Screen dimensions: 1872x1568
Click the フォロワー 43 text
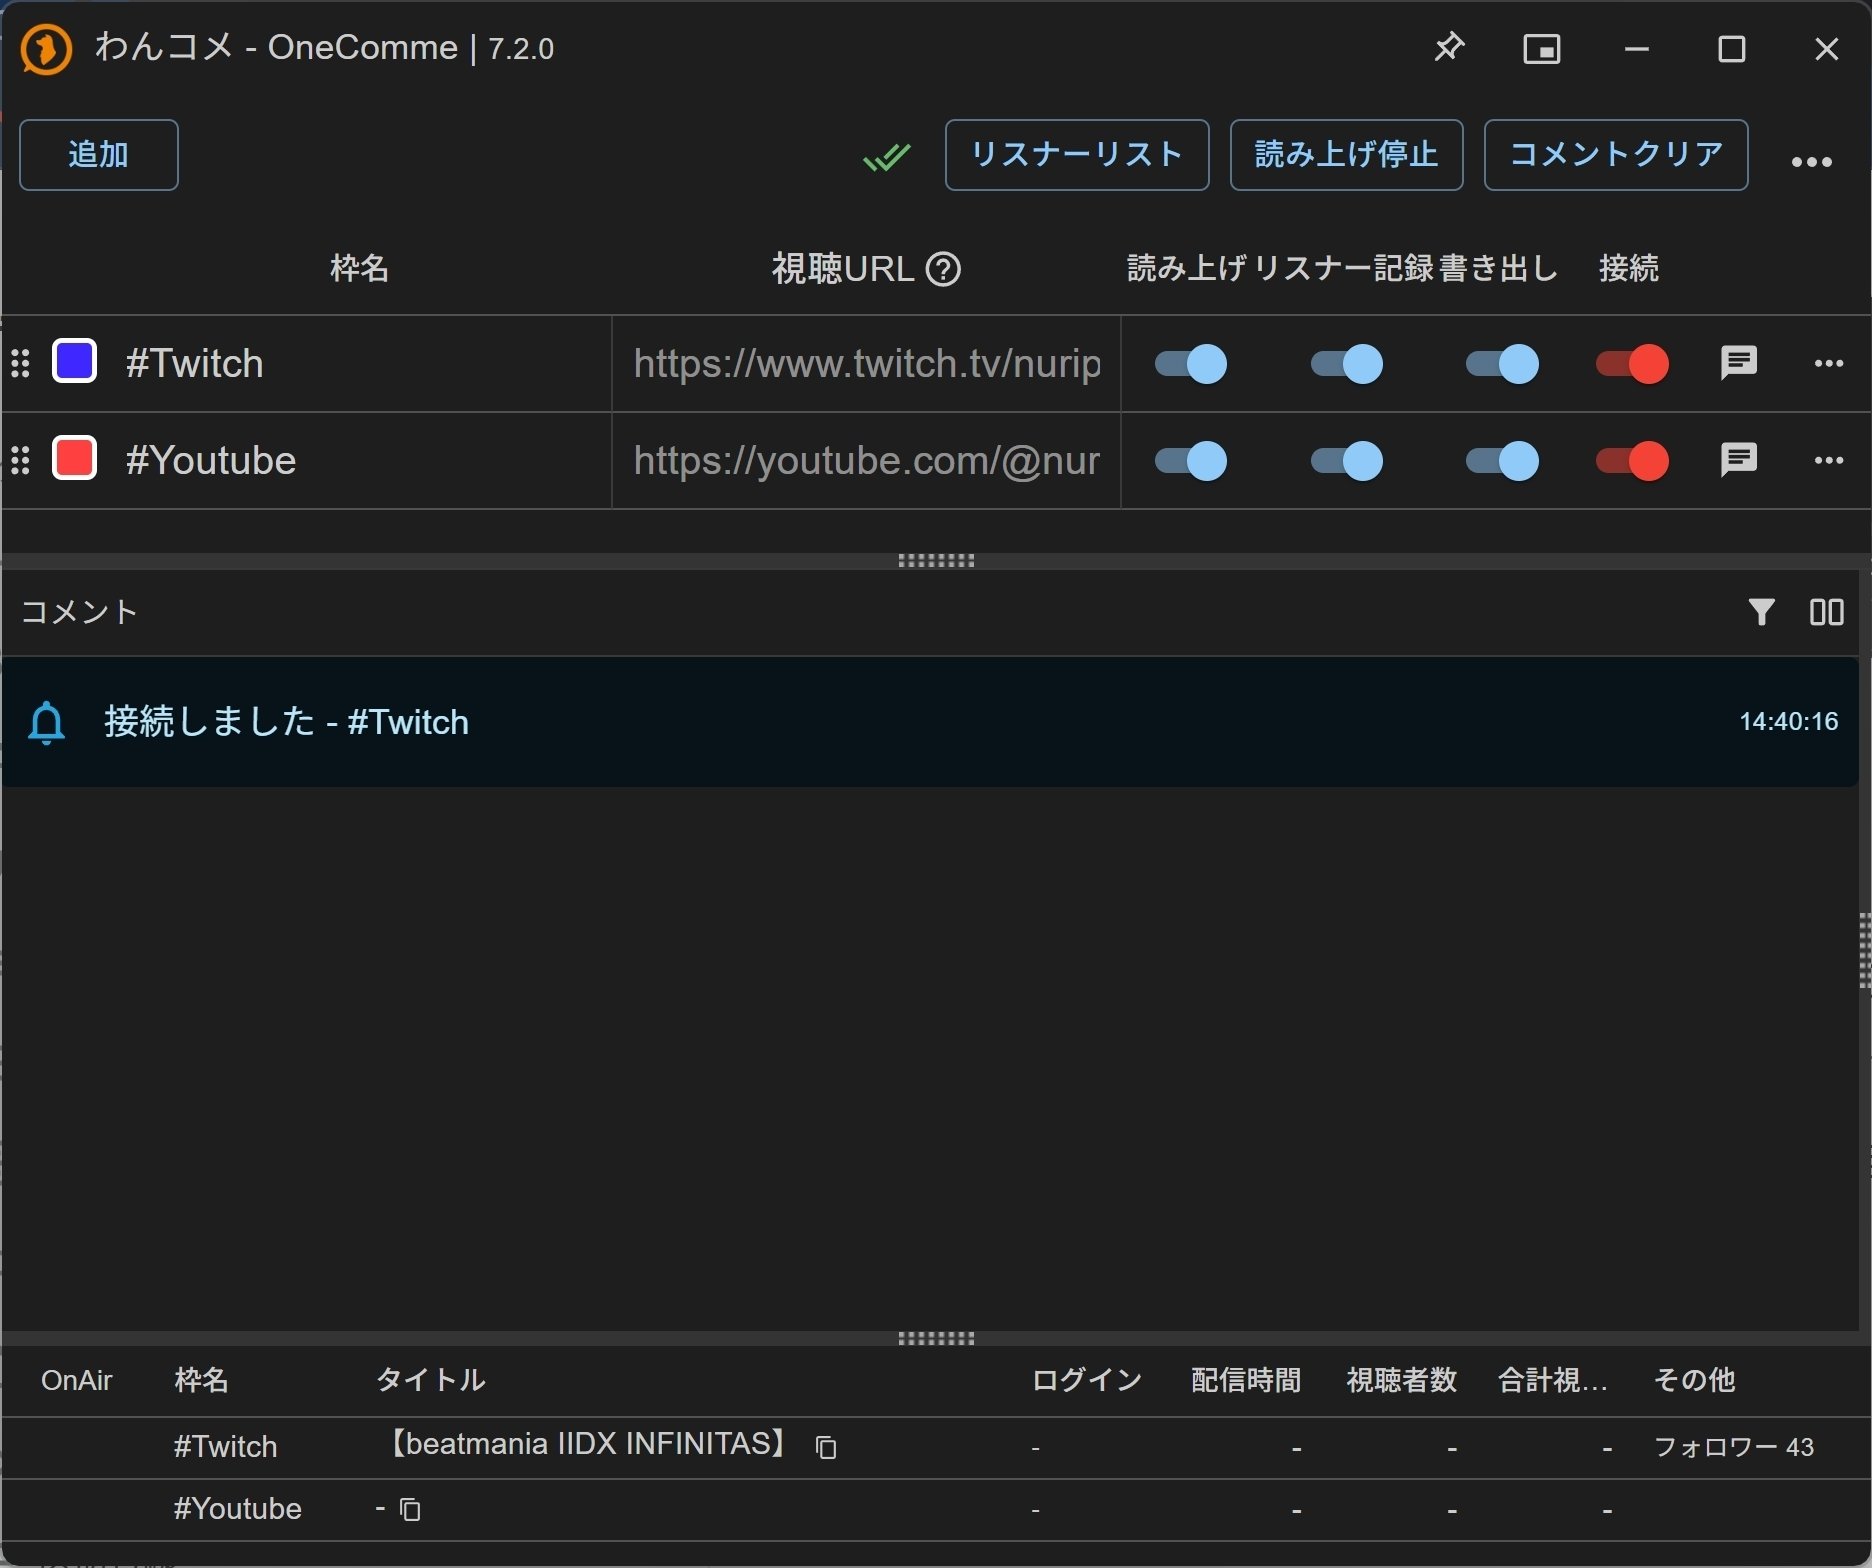pyautogui.click(x=1733, y=1447)
